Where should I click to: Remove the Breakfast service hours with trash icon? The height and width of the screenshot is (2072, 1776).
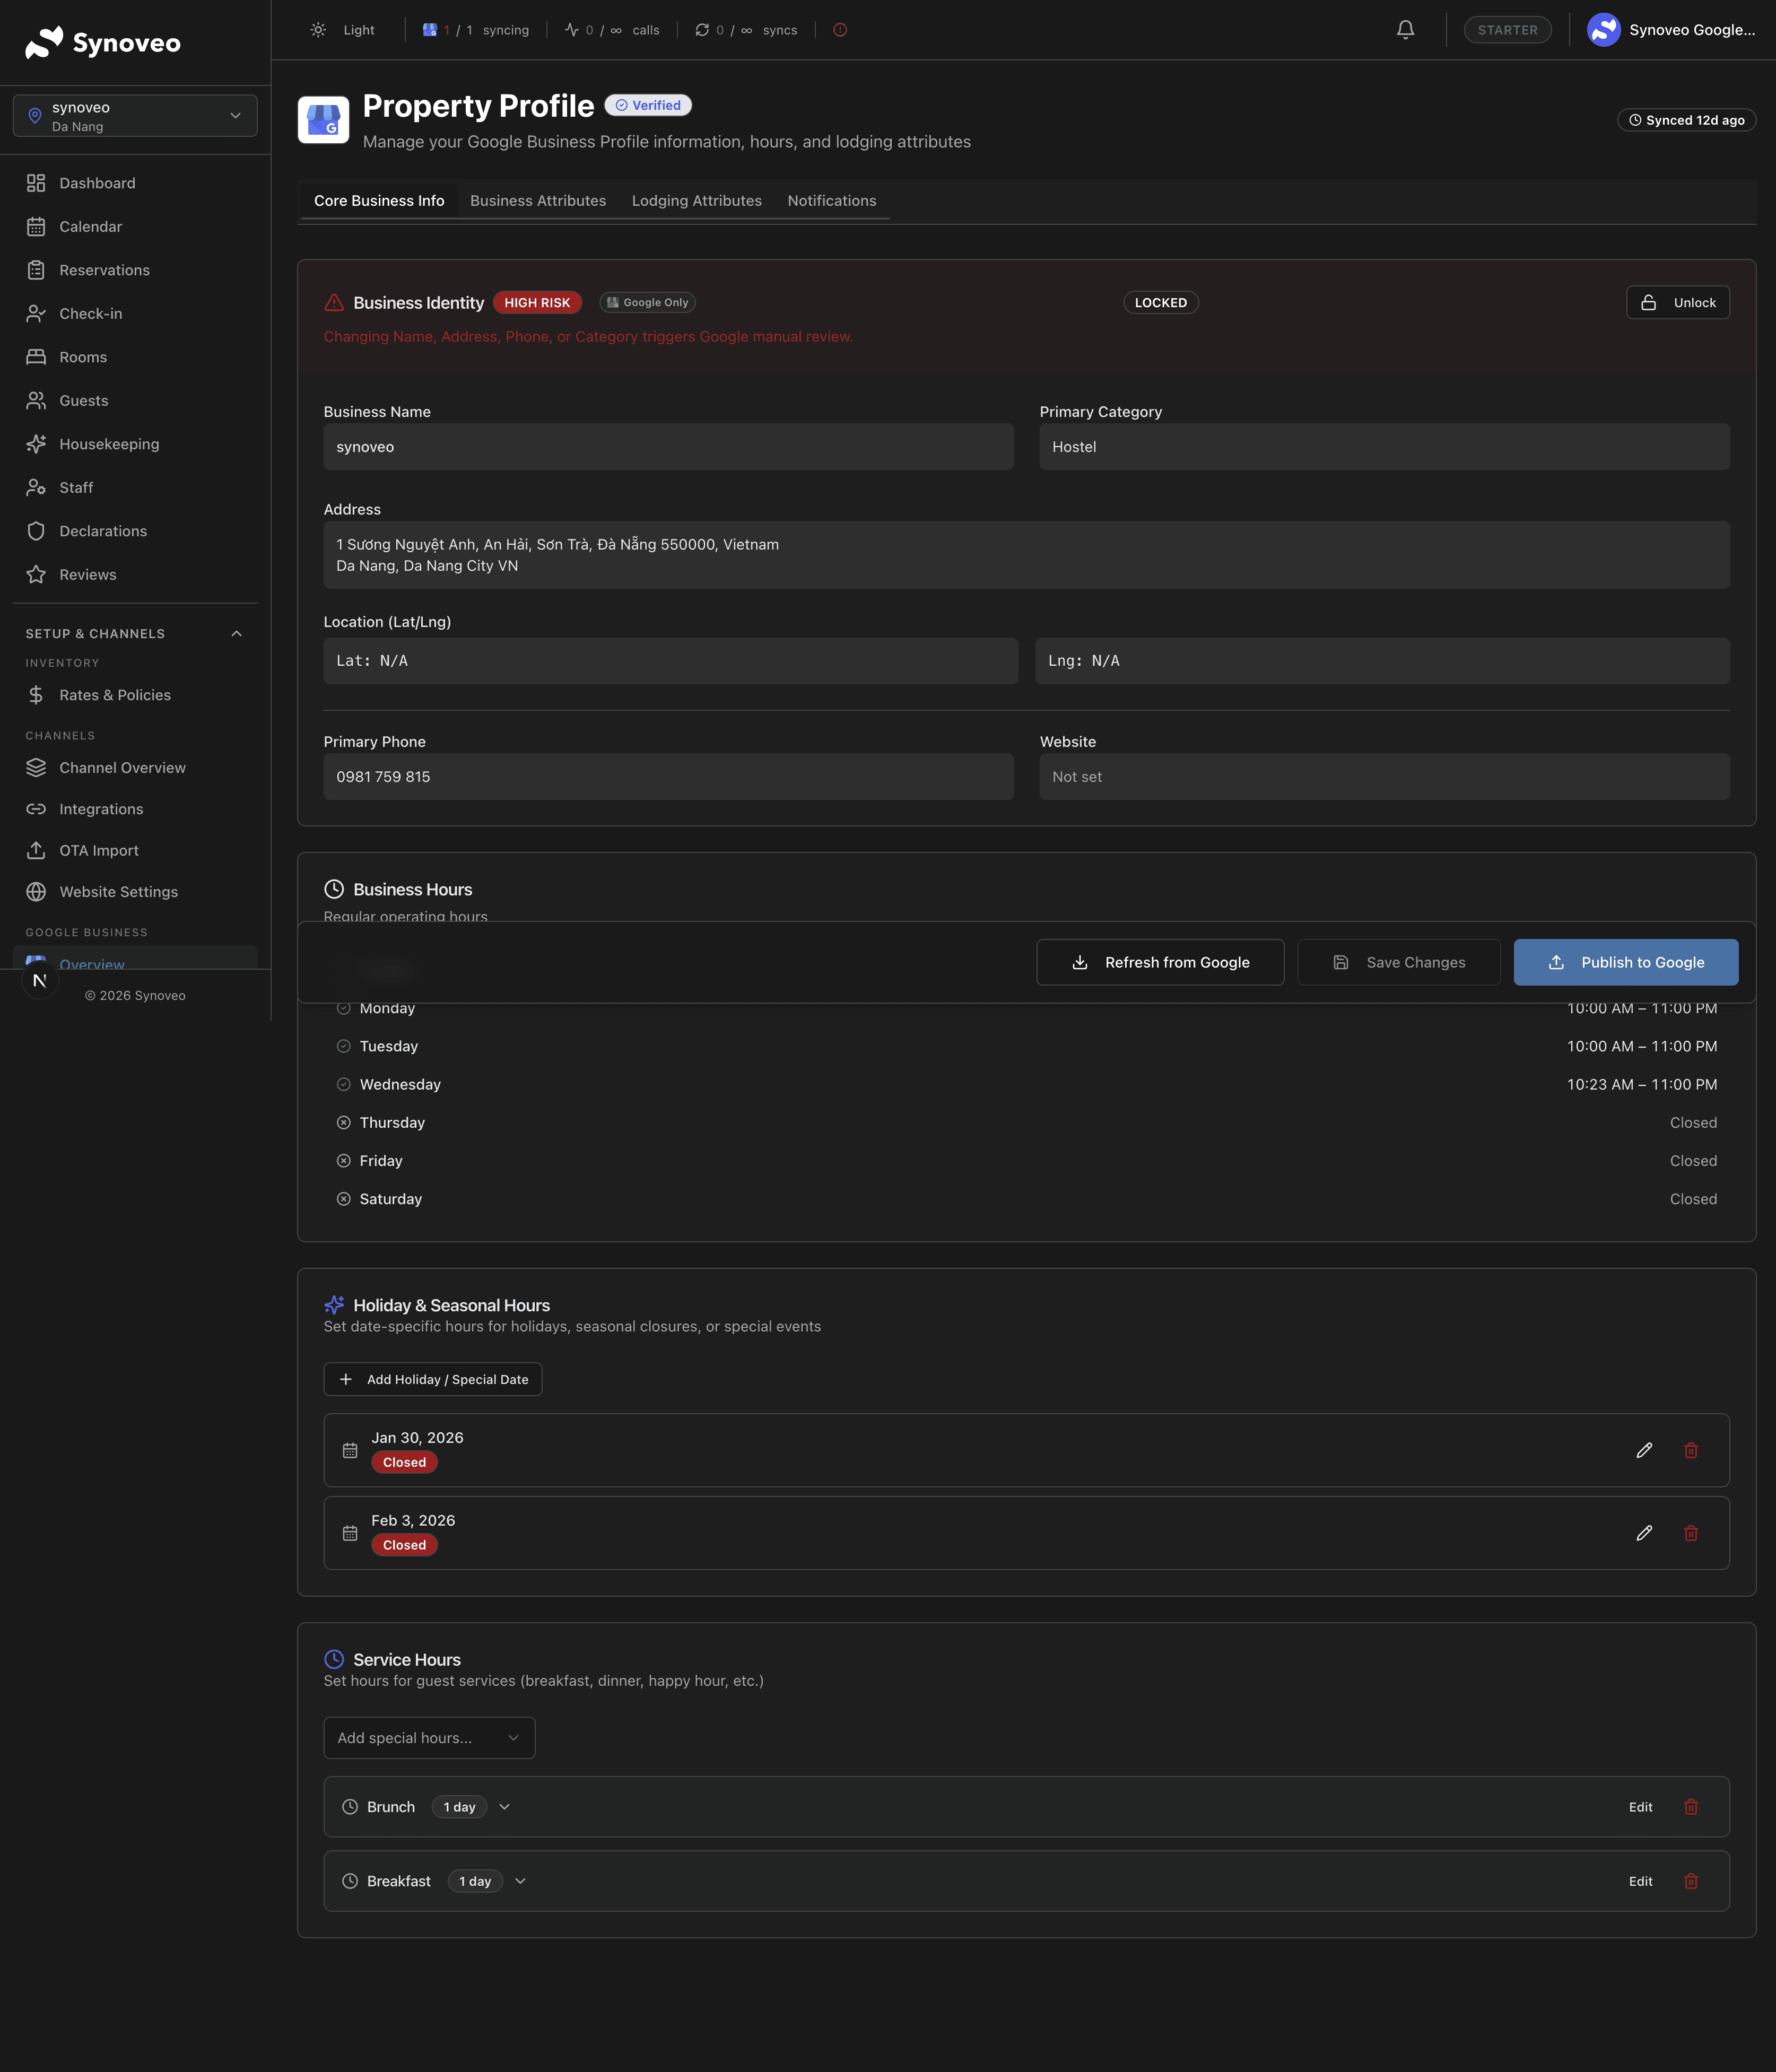tap(1690, 1881)
